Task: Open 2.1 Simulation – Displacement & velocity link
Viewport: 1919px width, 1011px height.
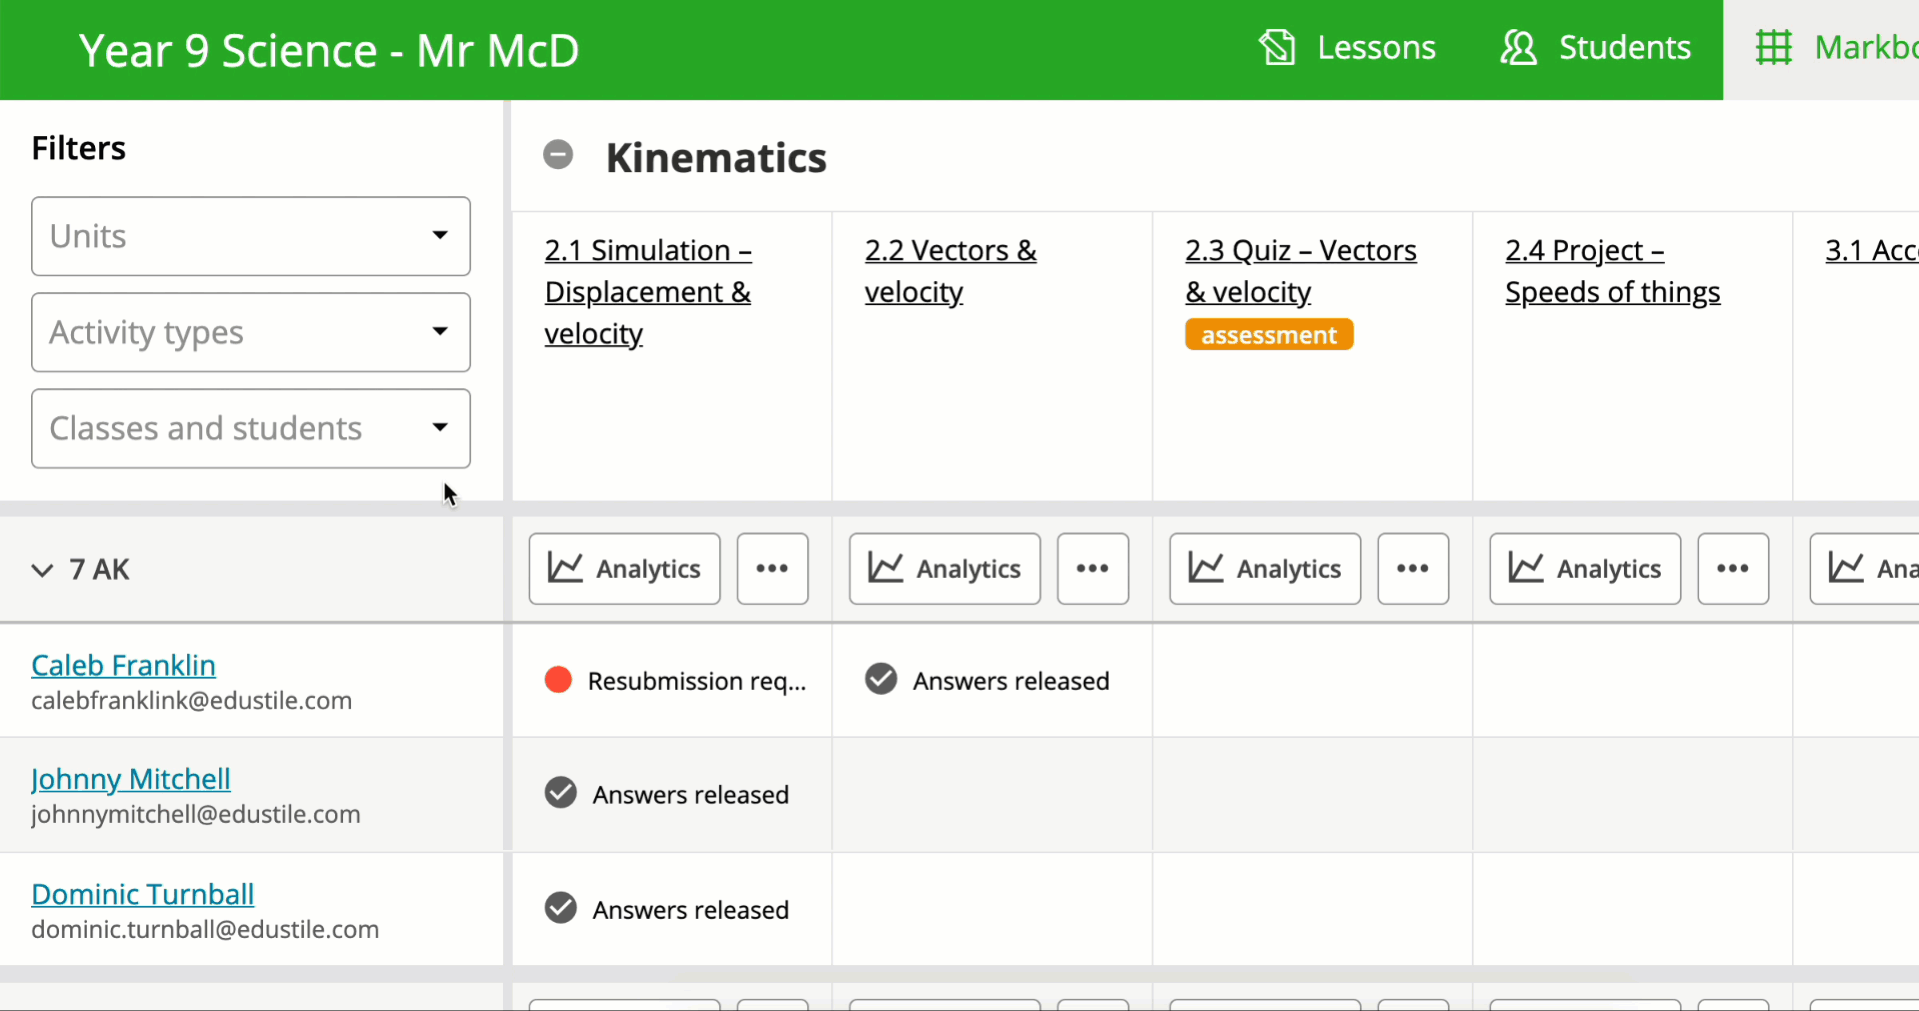Action: click(x=648, y=292)
